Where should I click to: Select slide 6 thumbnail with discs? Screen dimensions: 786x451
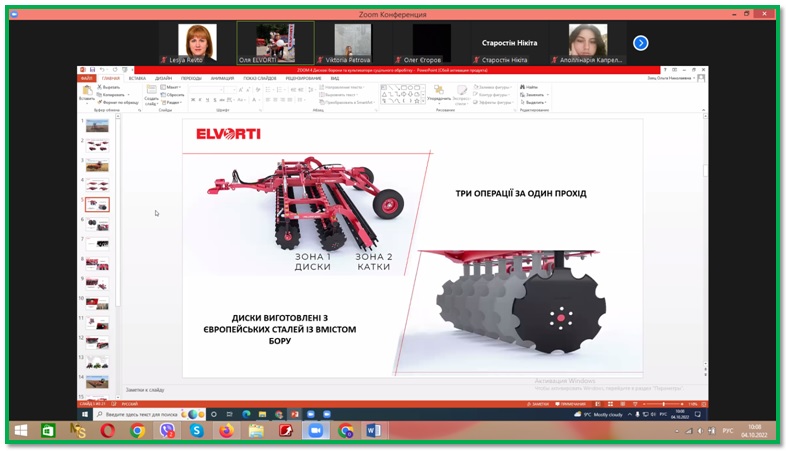pos(97,224)
